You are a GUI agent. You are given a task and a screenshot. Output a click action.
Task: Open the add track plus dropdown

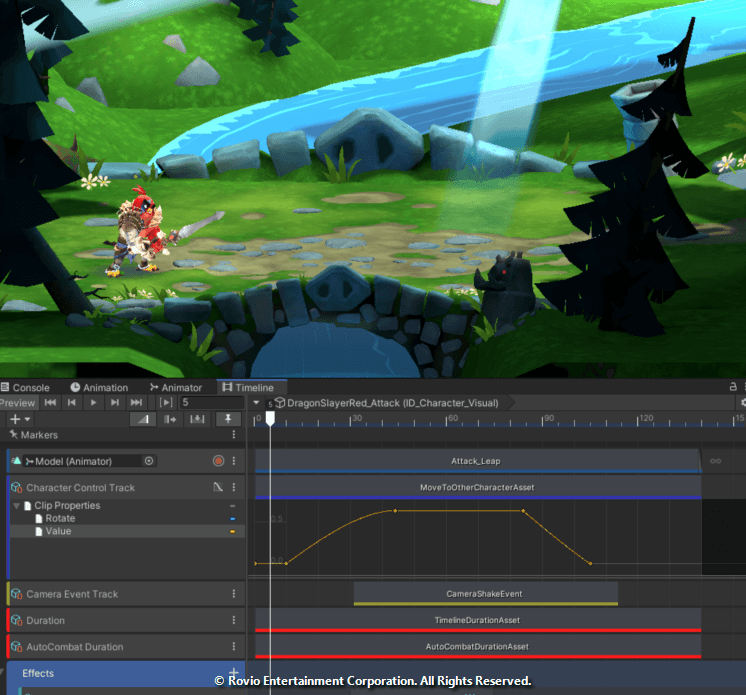[x=19, y=419]
